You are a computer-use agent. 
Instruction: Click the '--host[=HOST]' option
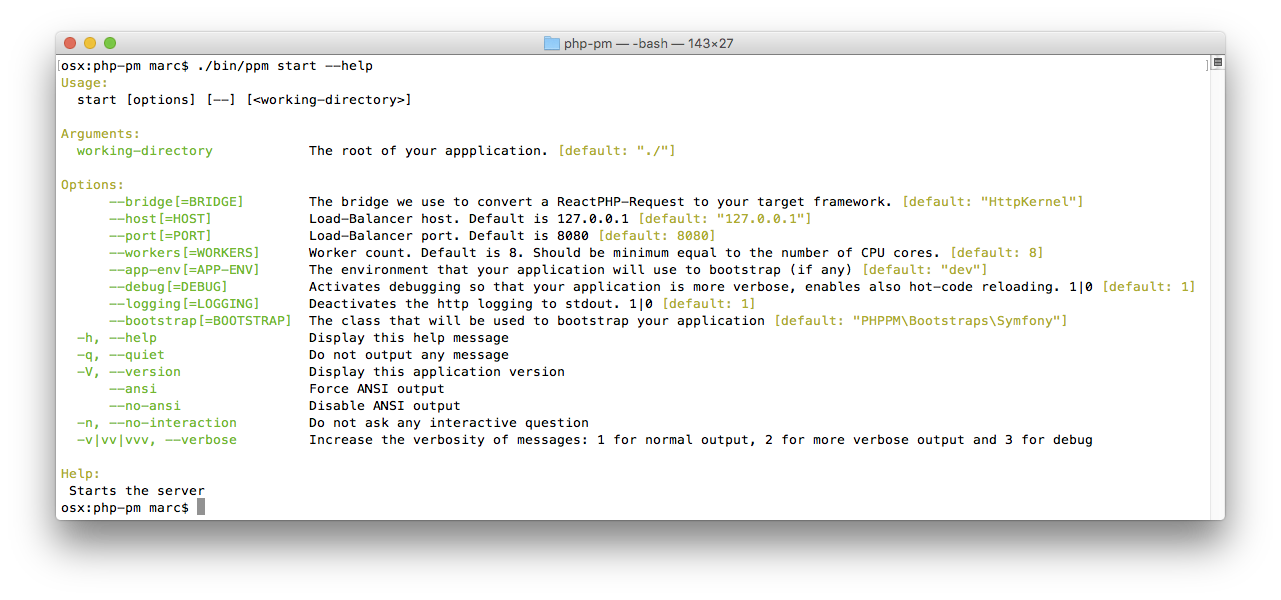pyautogui.click(x=160, y=219)
